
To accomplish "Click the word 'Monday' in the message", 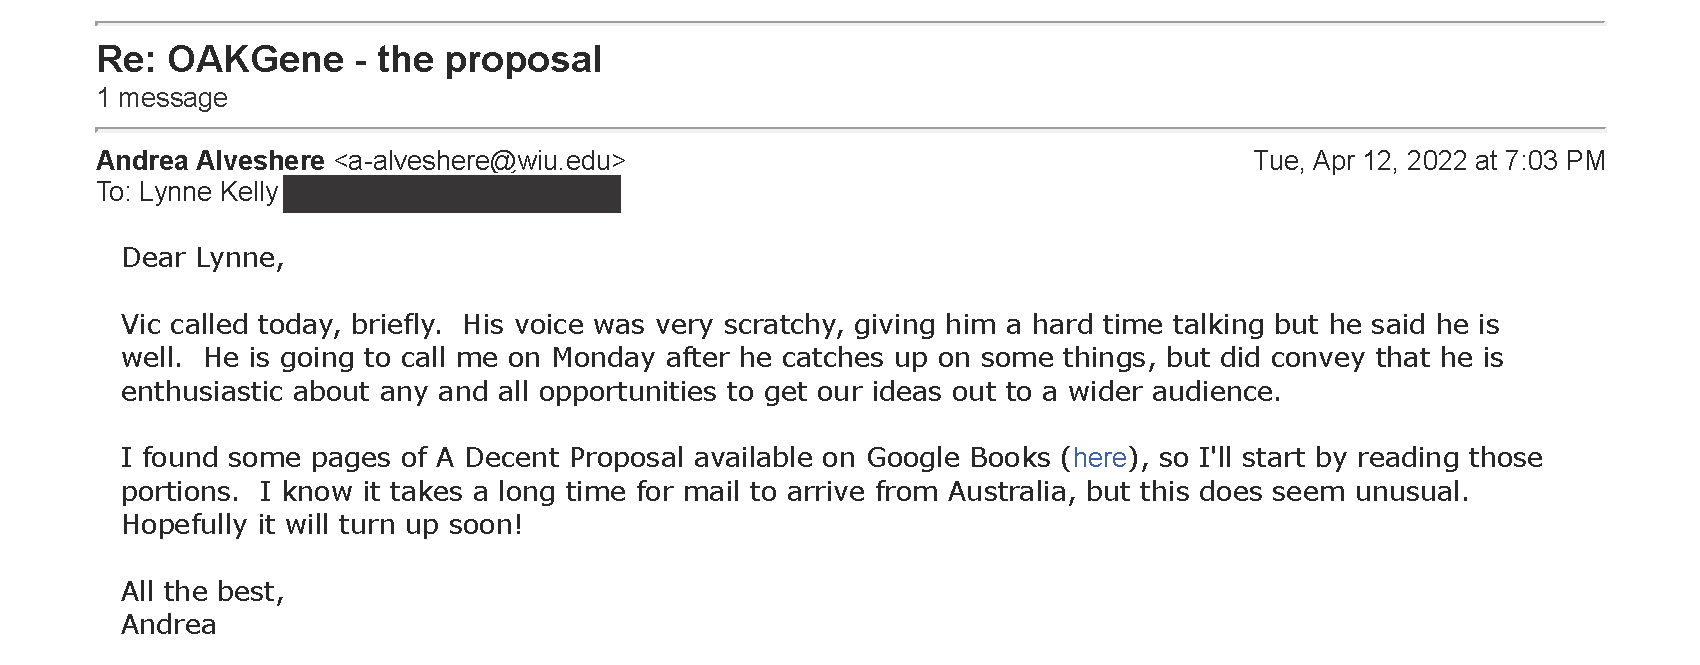I will 605,358.
